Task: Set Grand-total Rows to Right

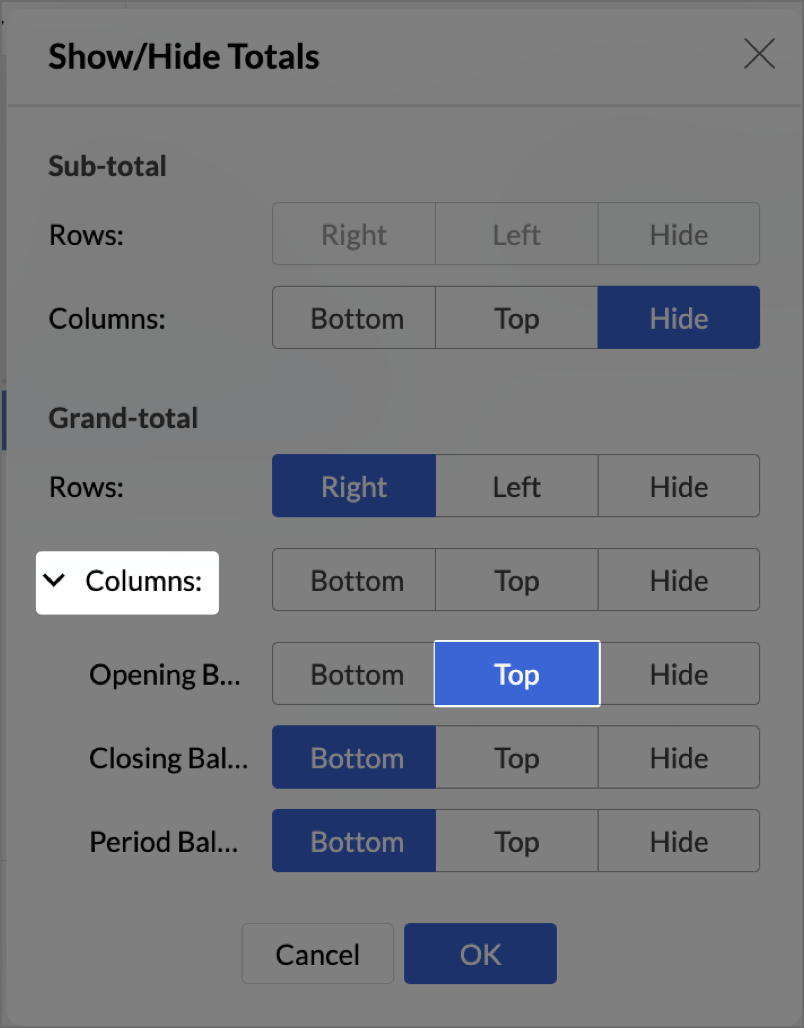Action: coord(354,487)
